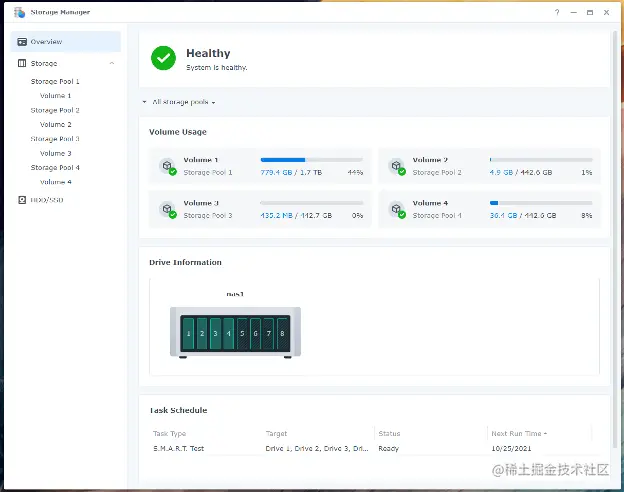The width and height of the screenshot is (624, 492).
Task: Select drive bay 4 on nas1
Action: click(229, 334)
